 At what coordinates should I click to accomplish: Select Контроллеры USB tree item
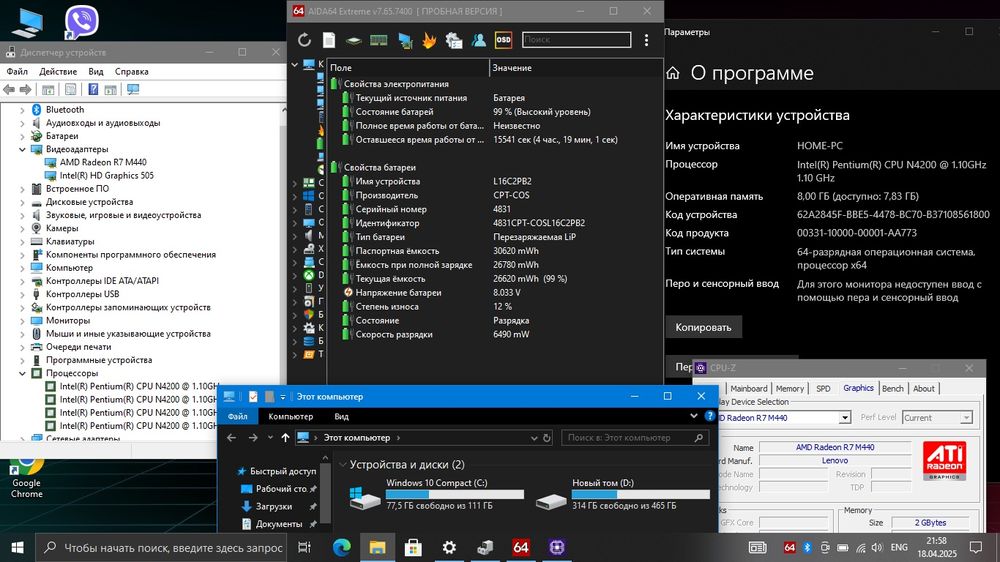click(82, 294)
